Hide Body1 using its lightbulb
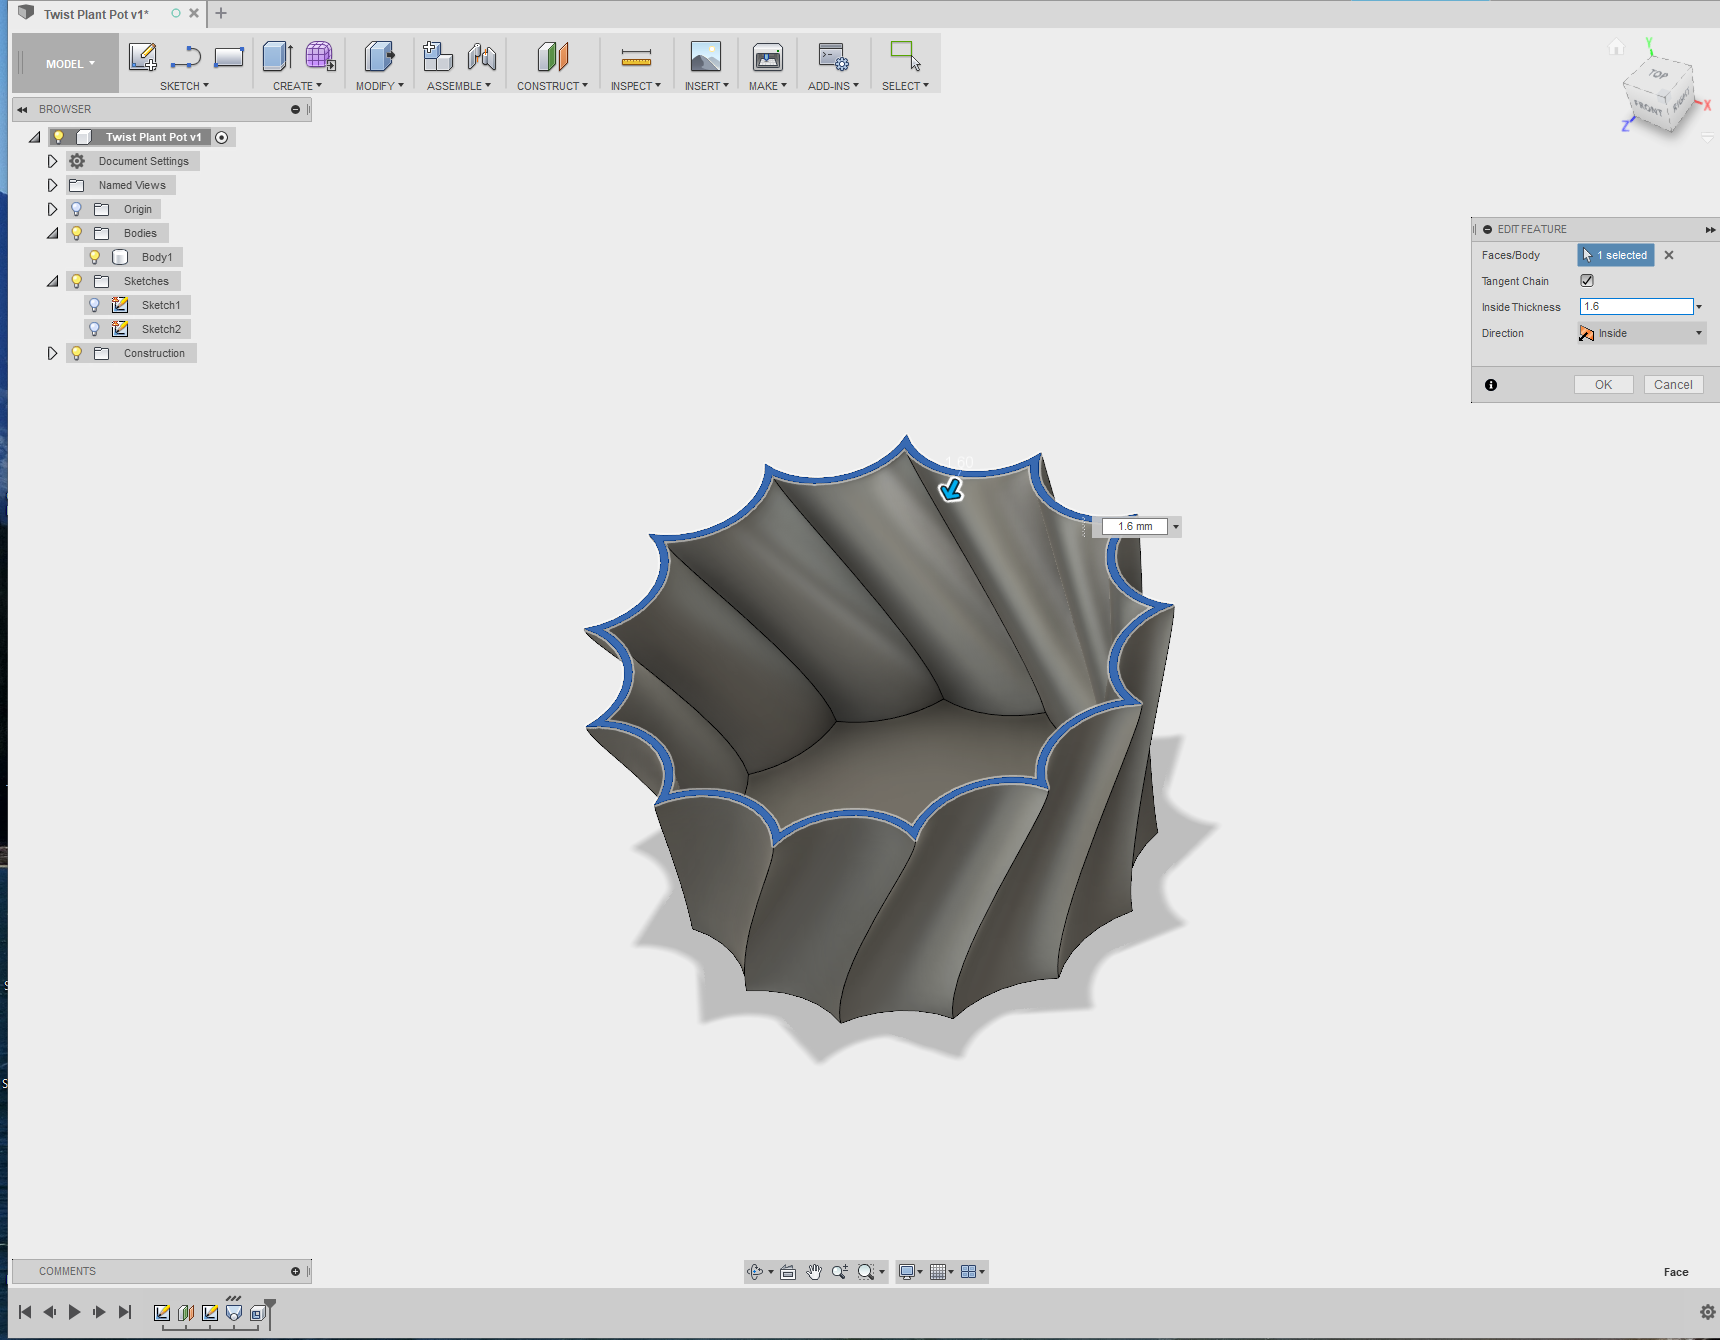The width and height of the screenshot is (1720, 1340). 95,257
